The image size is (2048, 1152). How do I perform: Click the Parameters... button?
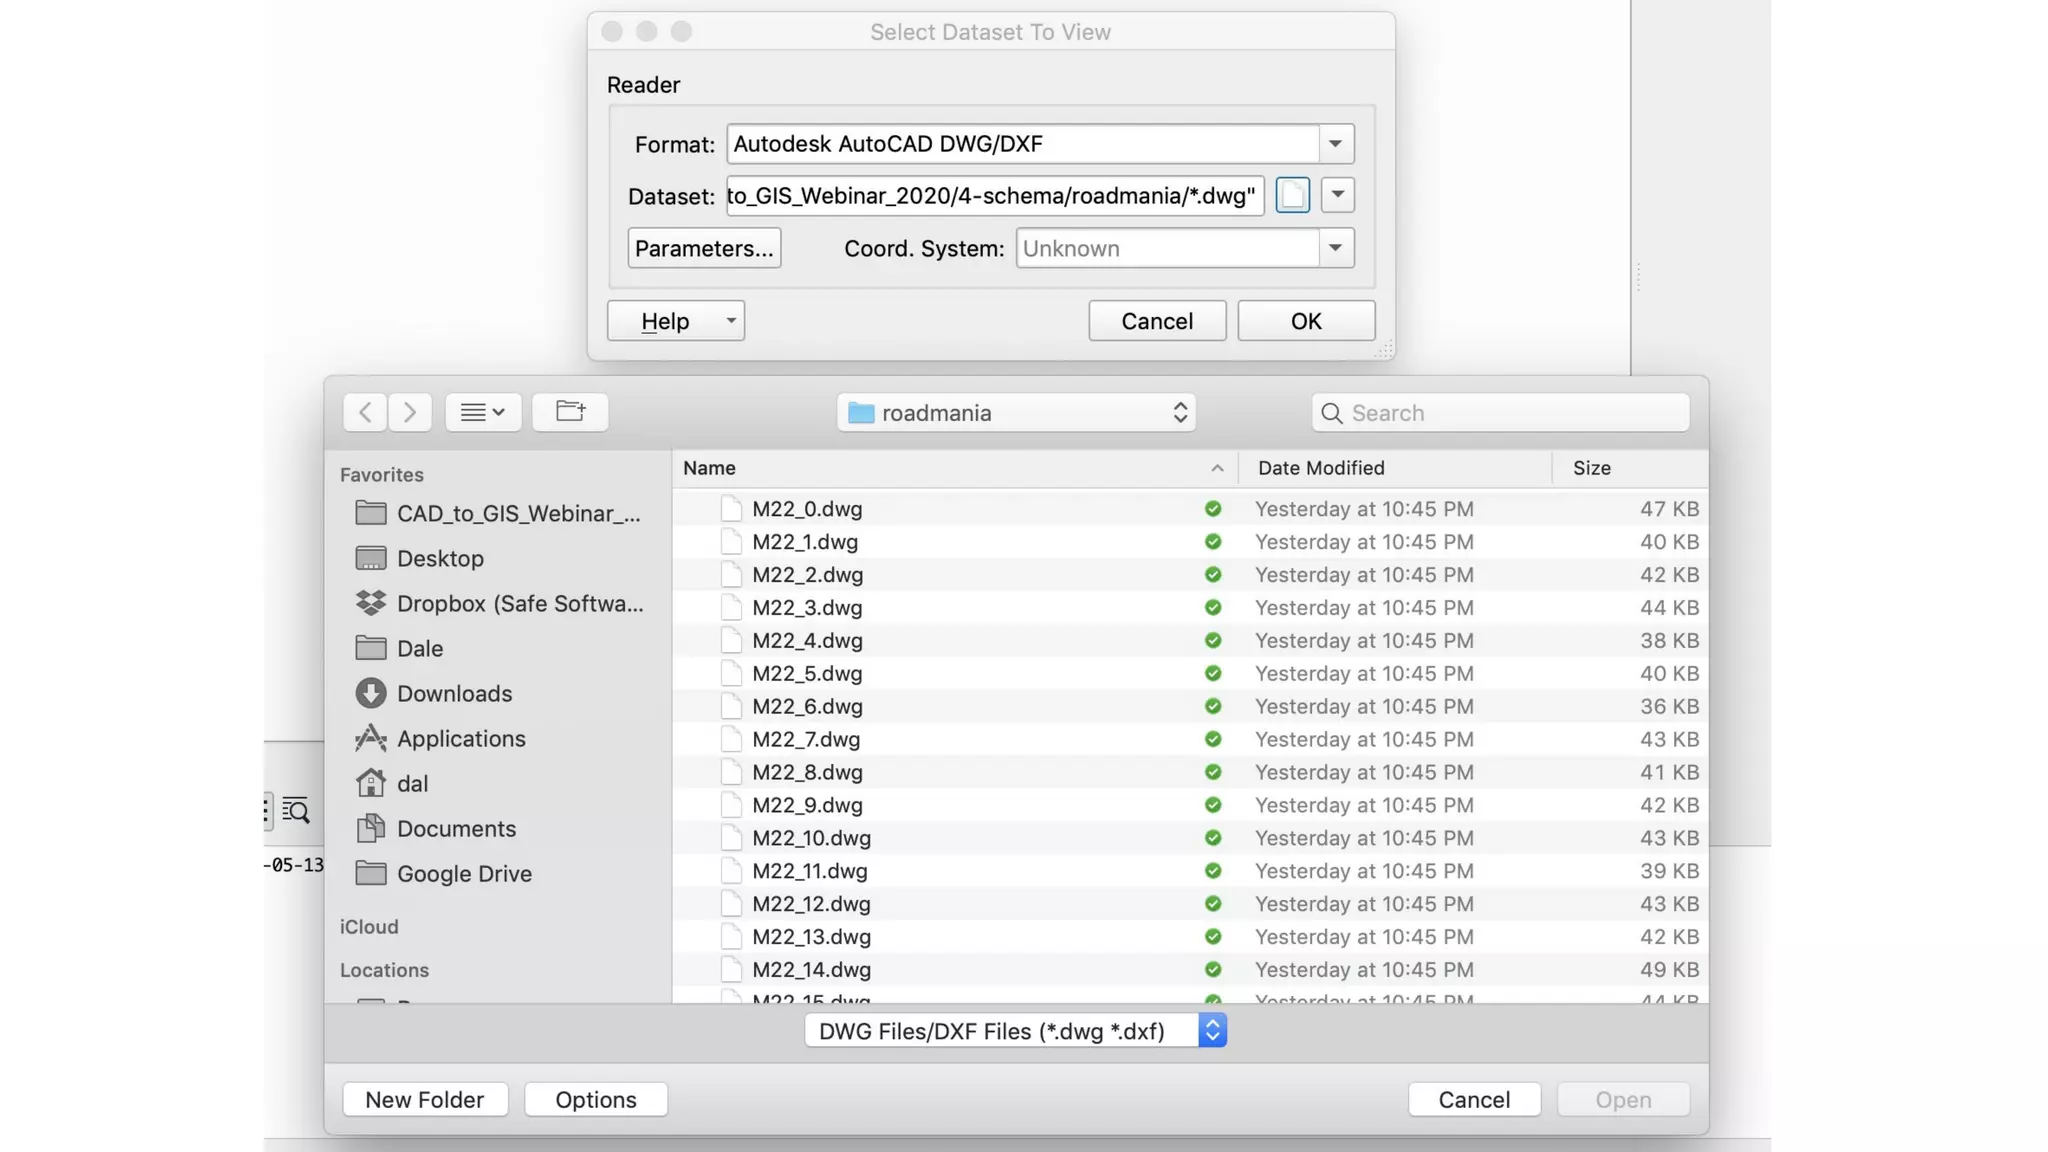point(704,248)
